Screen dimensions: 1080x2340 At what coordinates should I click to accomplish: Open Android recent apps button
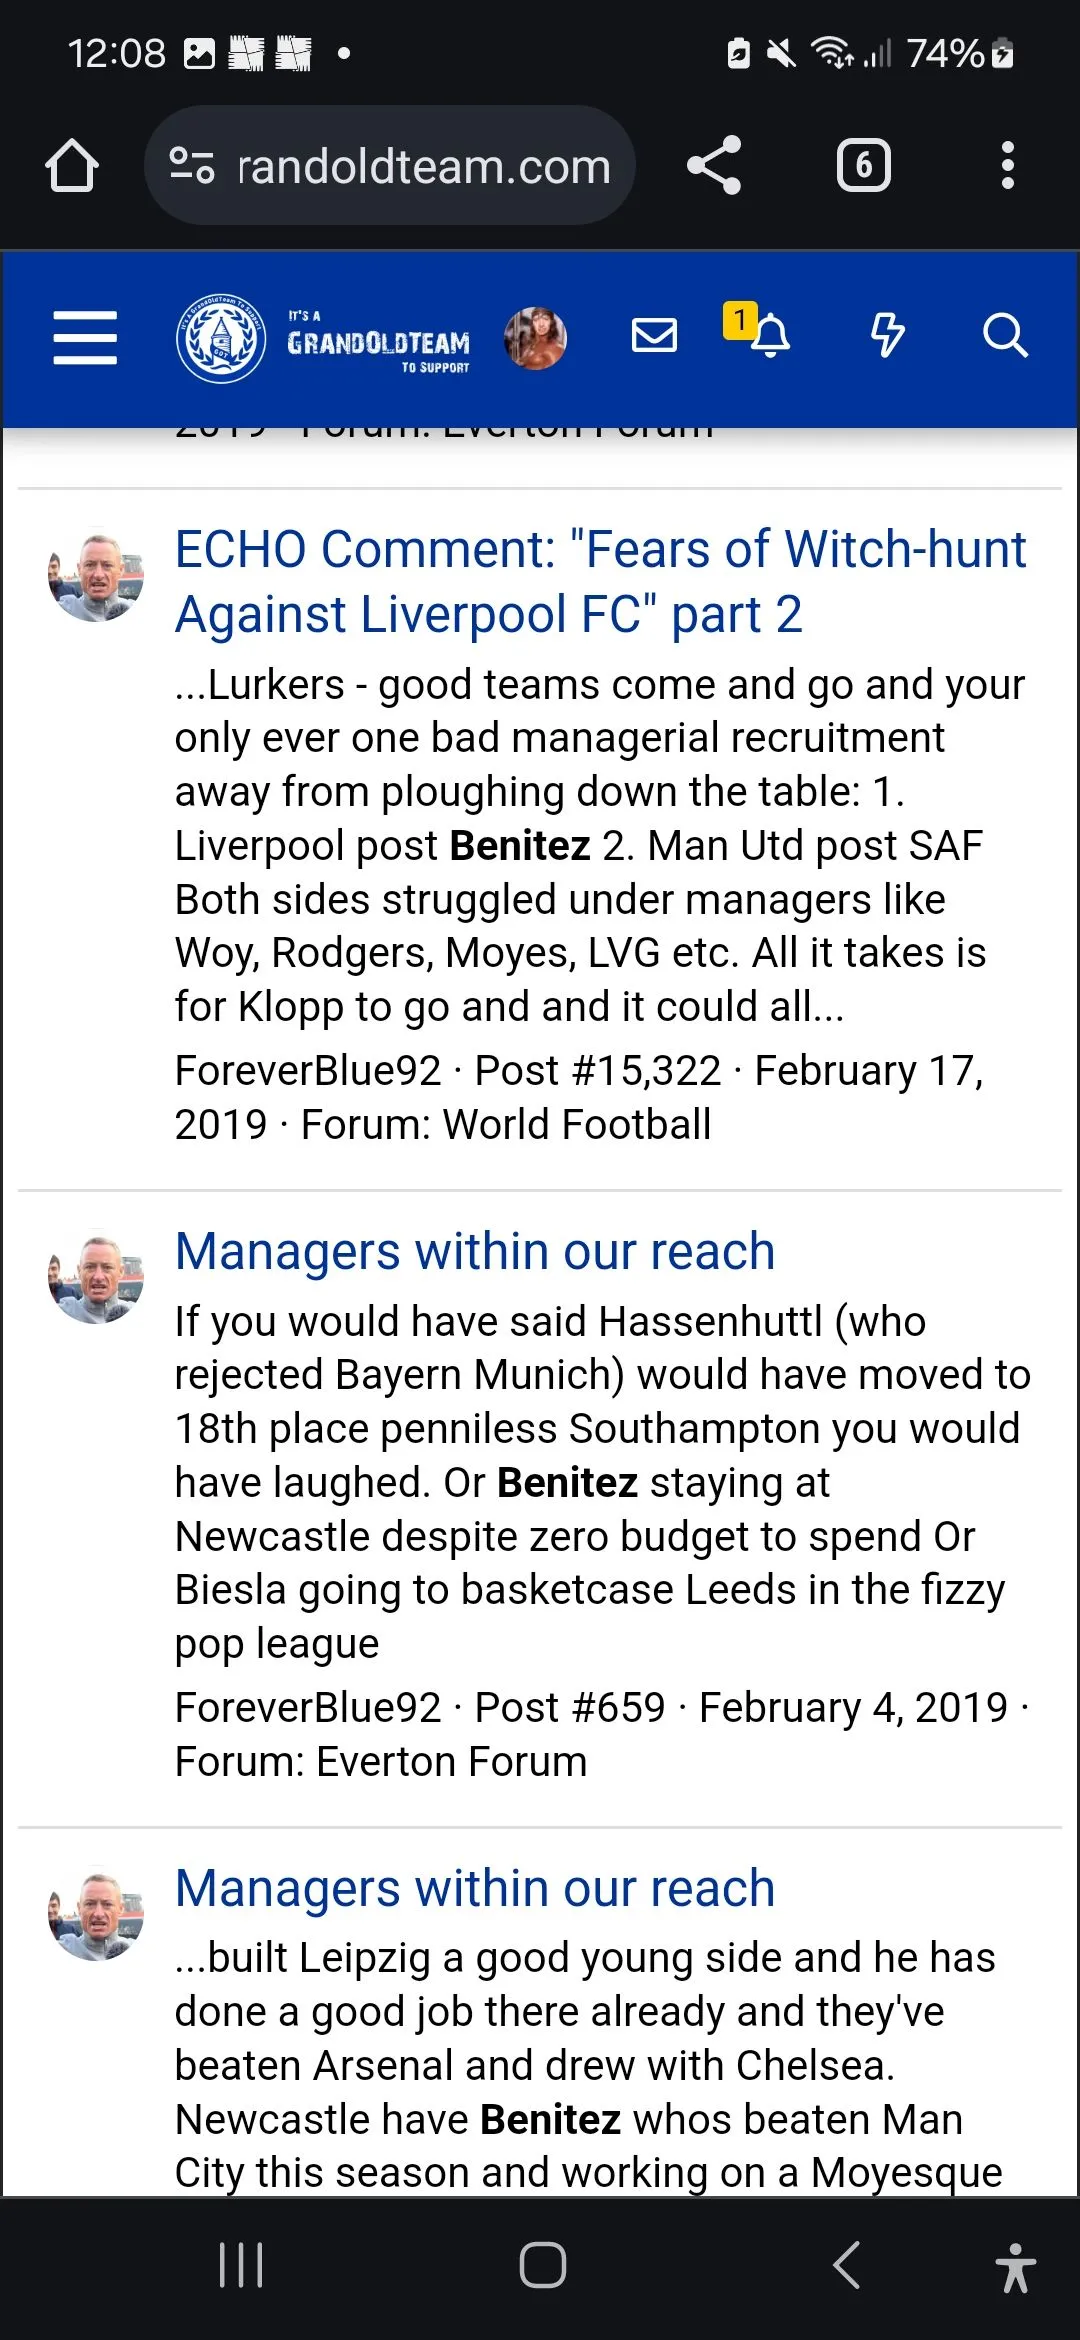pyautogui.click(x=241, y=2265)
